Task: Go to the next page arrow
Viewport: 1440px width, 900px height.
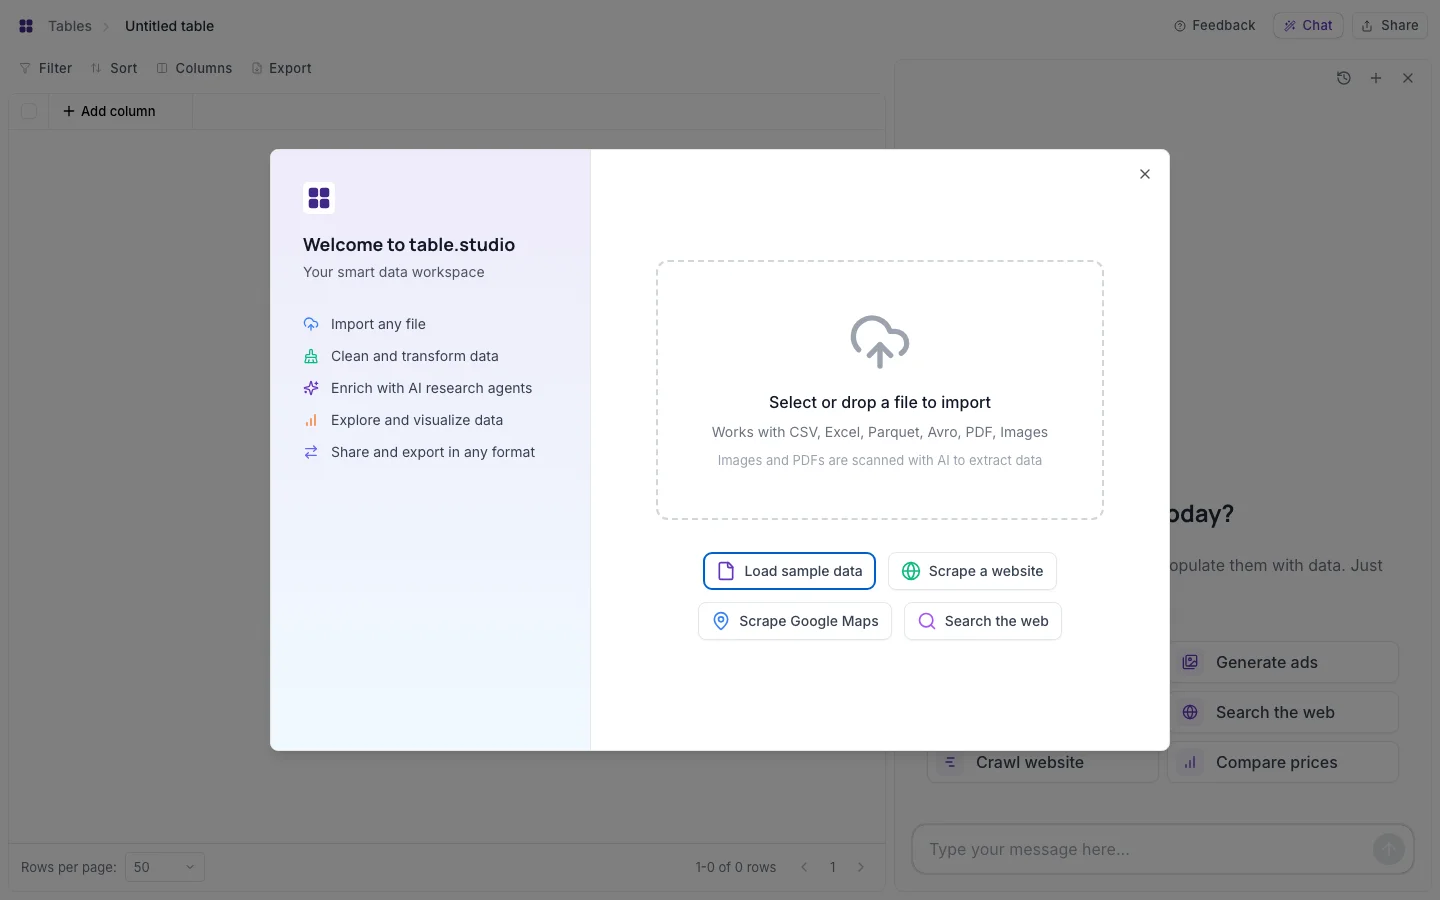Action: click(x=861, y=867)
